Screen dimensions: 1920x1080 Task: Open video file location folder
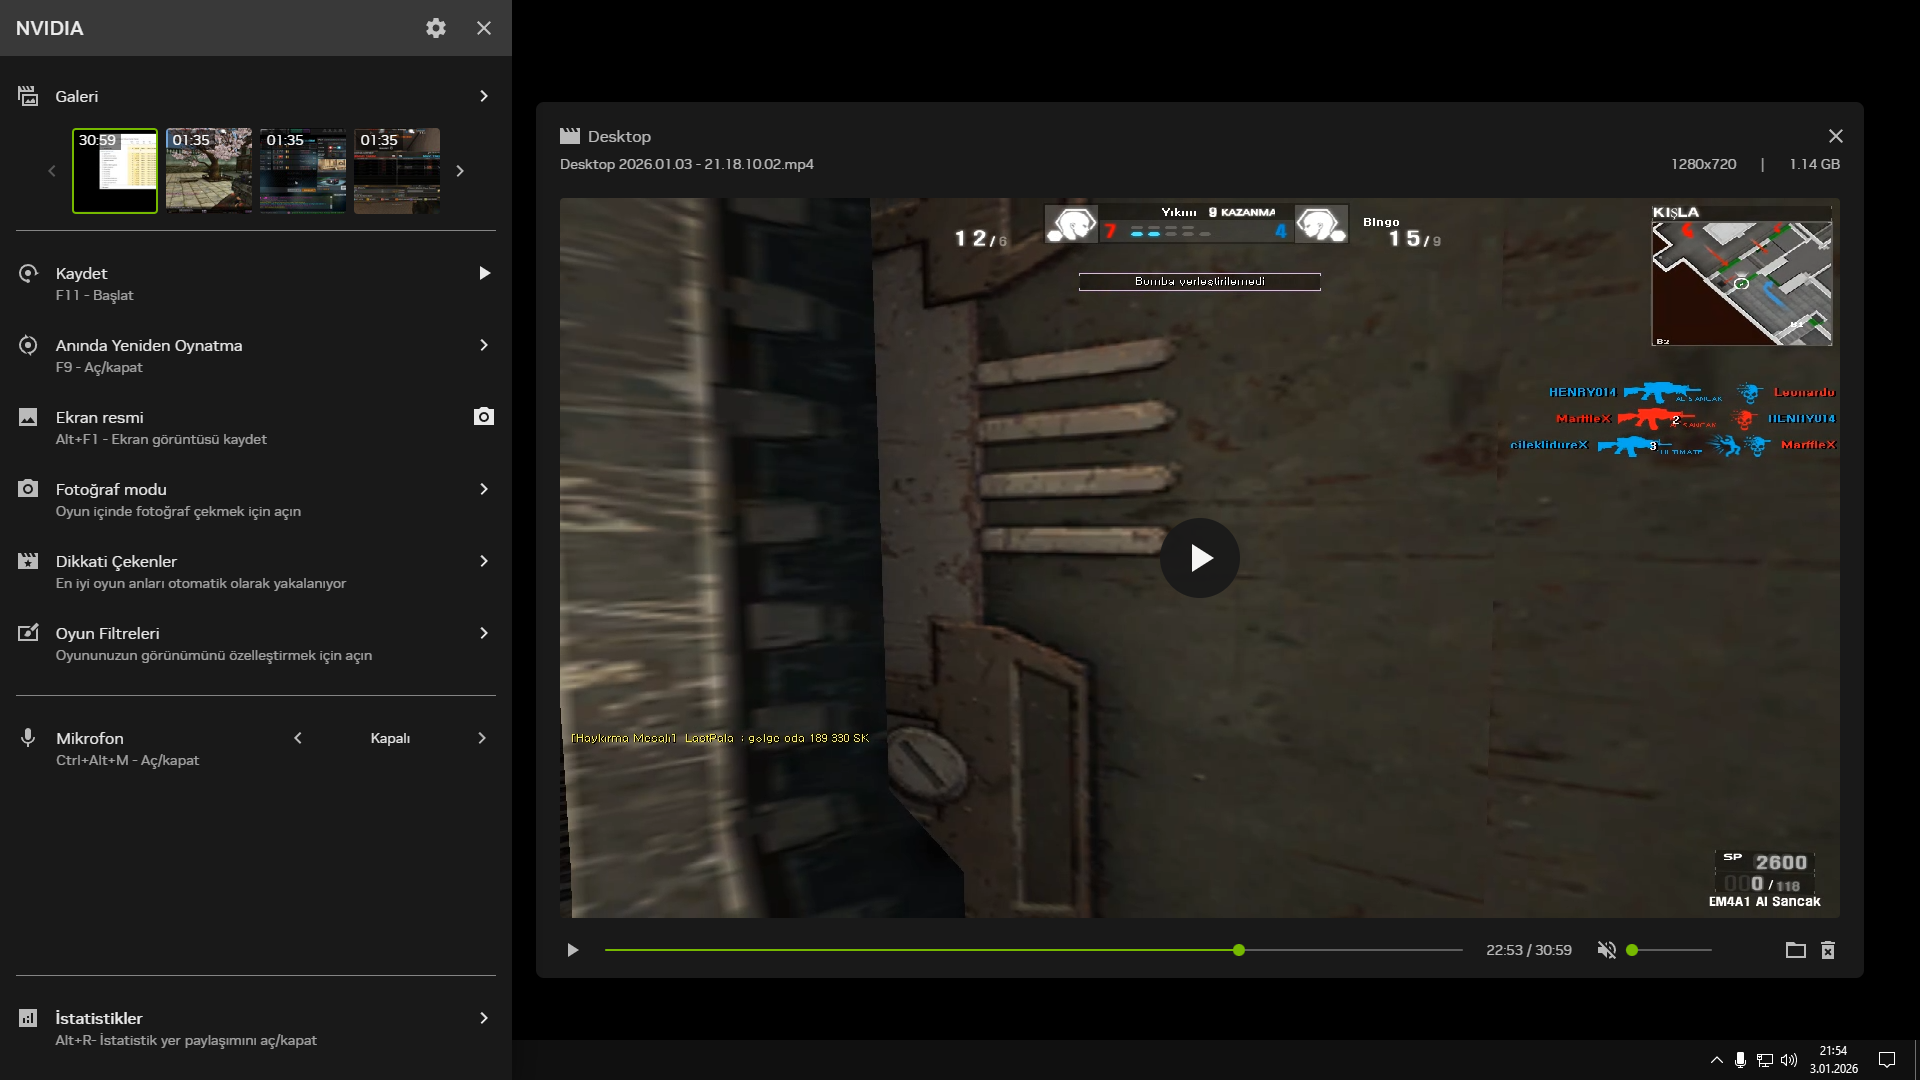1796,950
